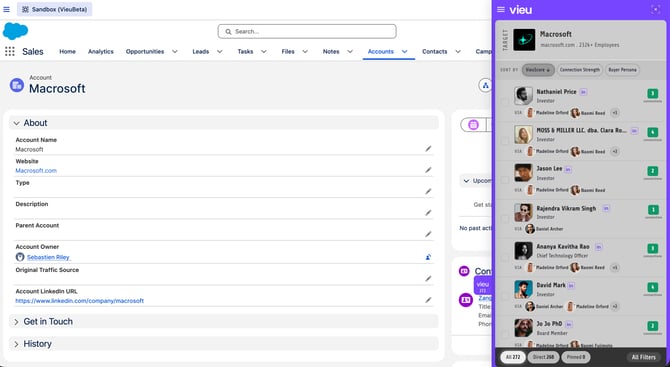Click the Salesforce search field
670x367 pixels.
click(x=307, y=31)
